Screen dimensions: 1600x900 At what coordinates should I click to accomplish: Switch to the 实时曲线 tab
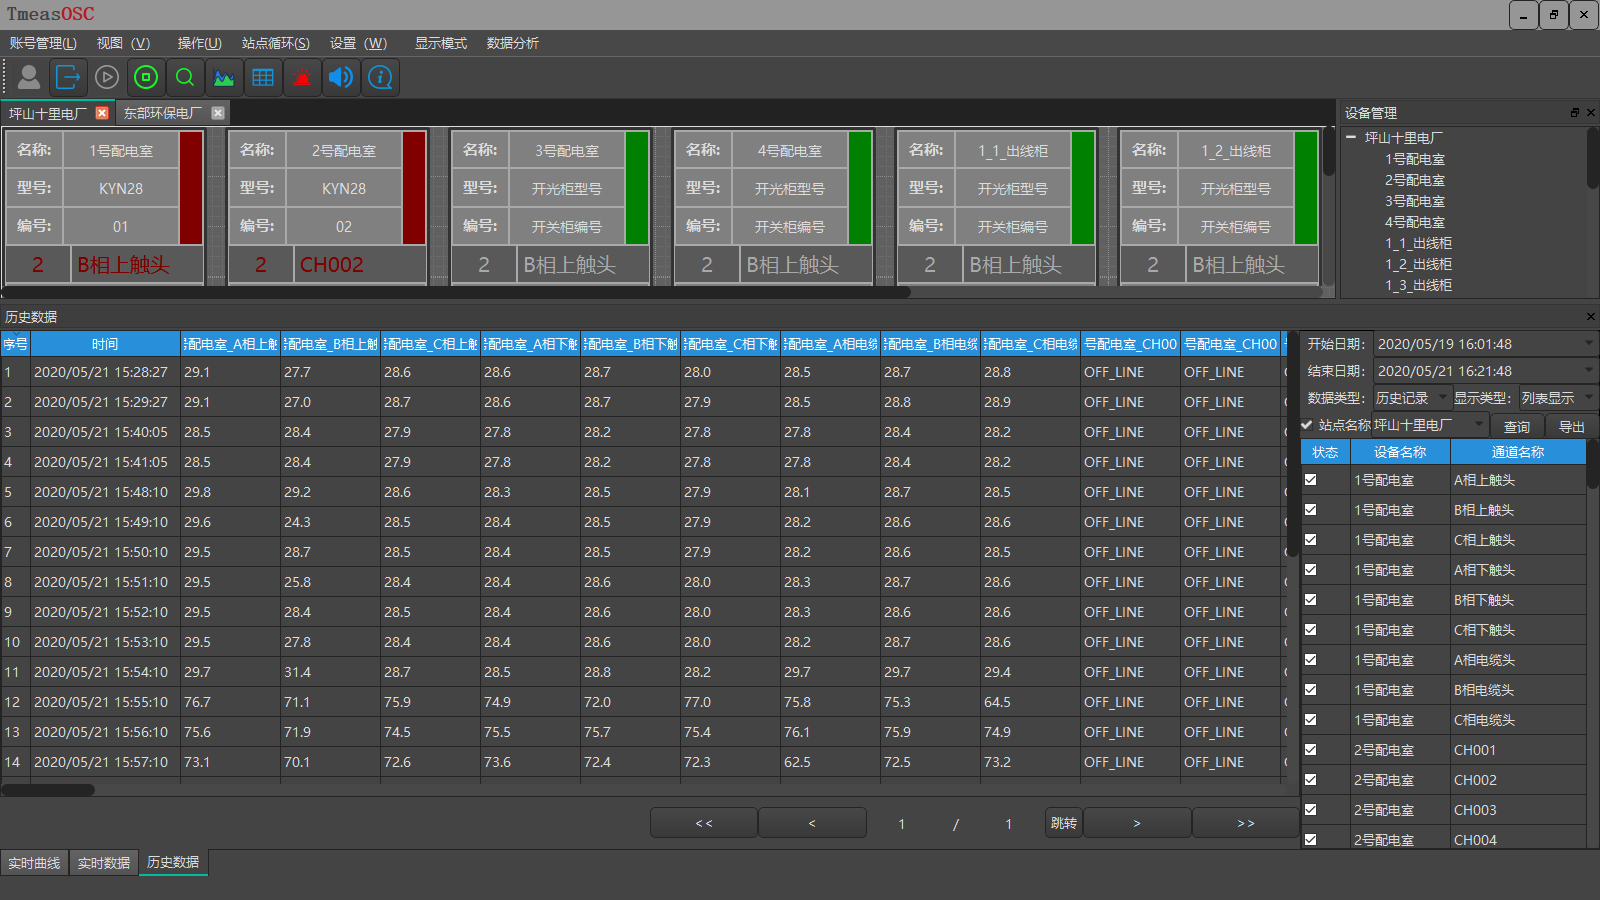tap(35, 863)
